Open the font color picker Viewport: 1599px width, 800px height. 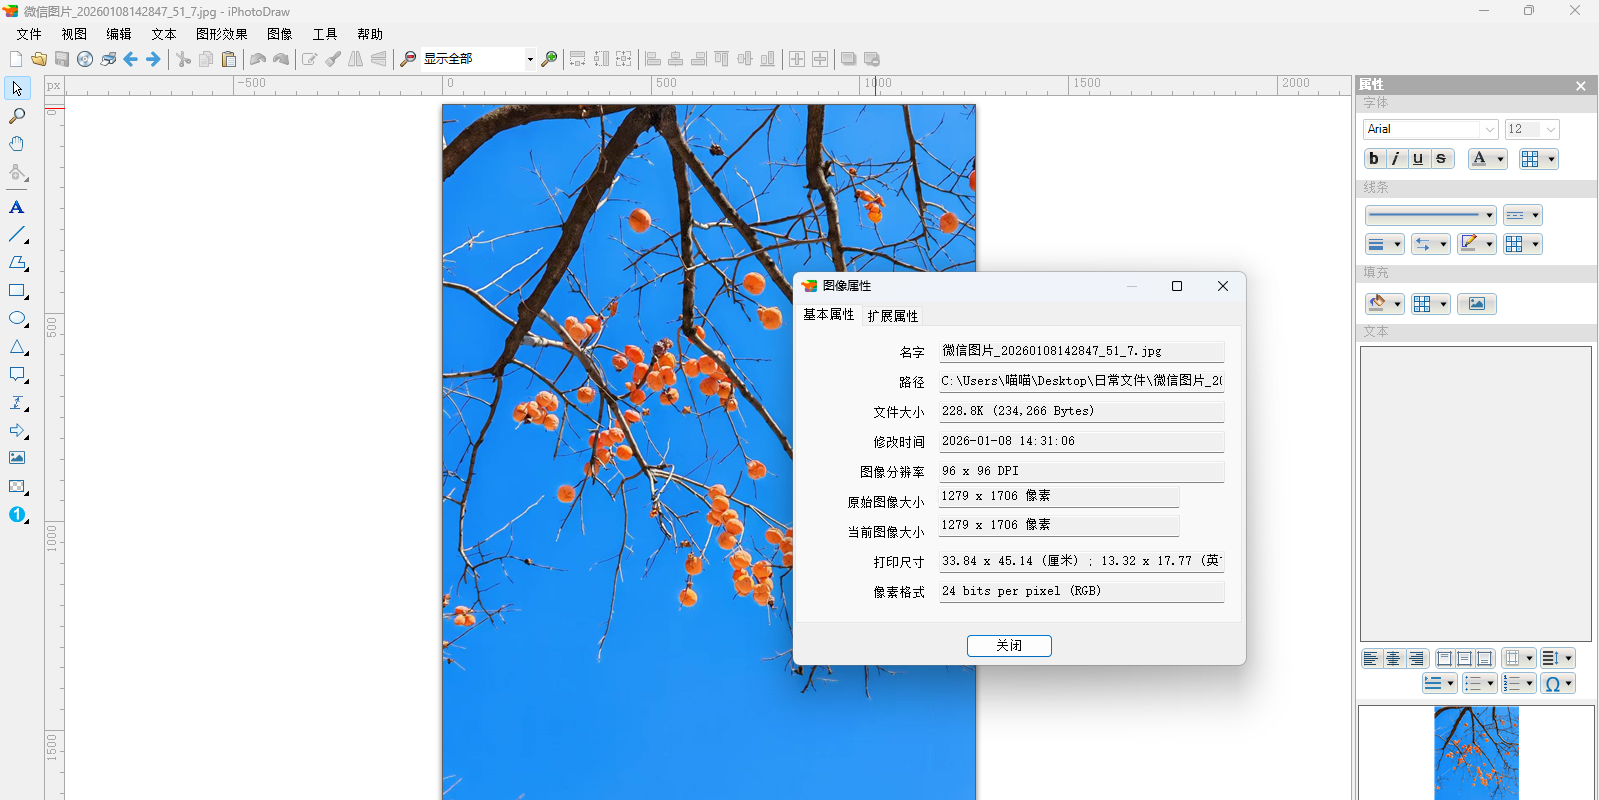[1487, 158]
